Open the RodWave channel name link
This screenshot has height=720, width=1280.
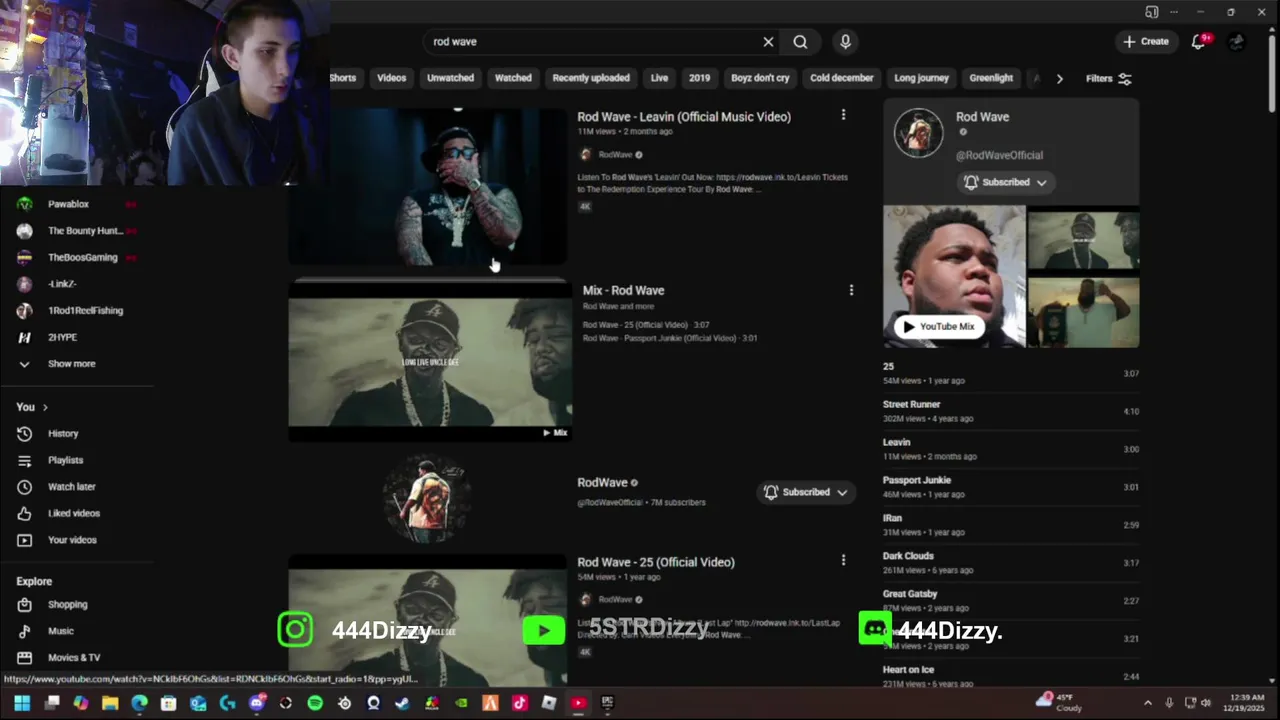602,483
